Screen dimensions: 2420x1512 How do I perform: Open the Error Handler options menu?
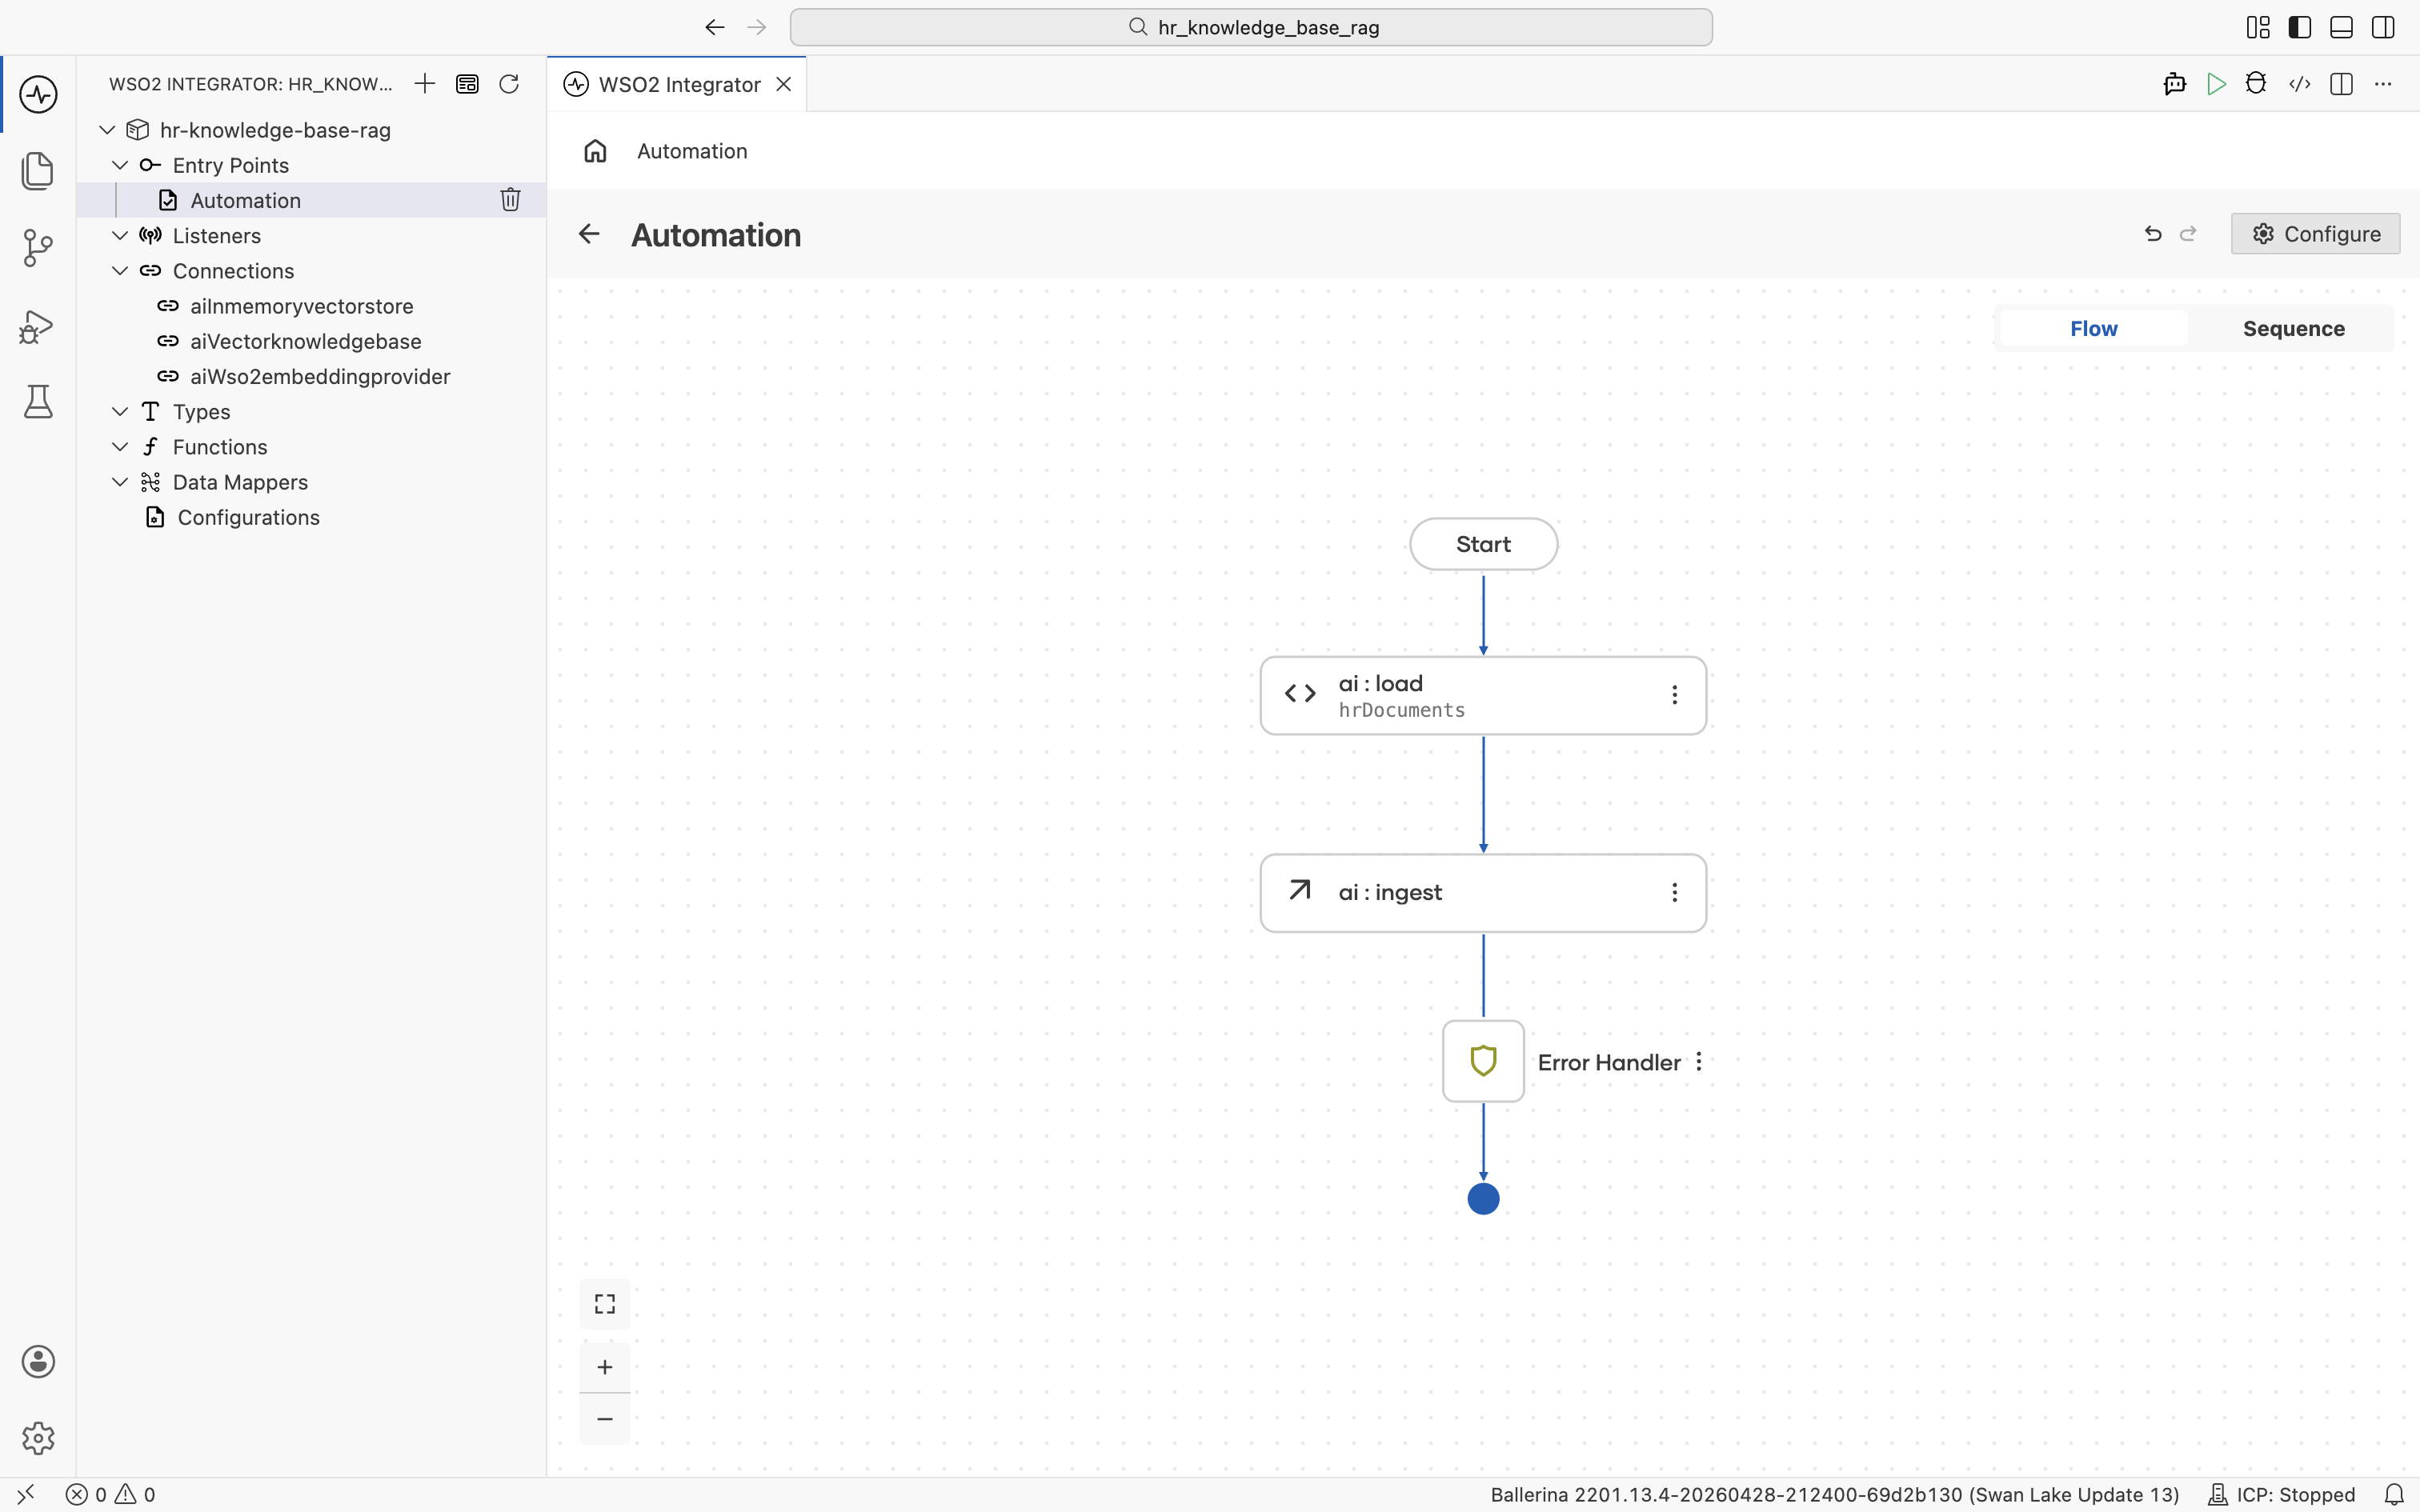1699,1062
